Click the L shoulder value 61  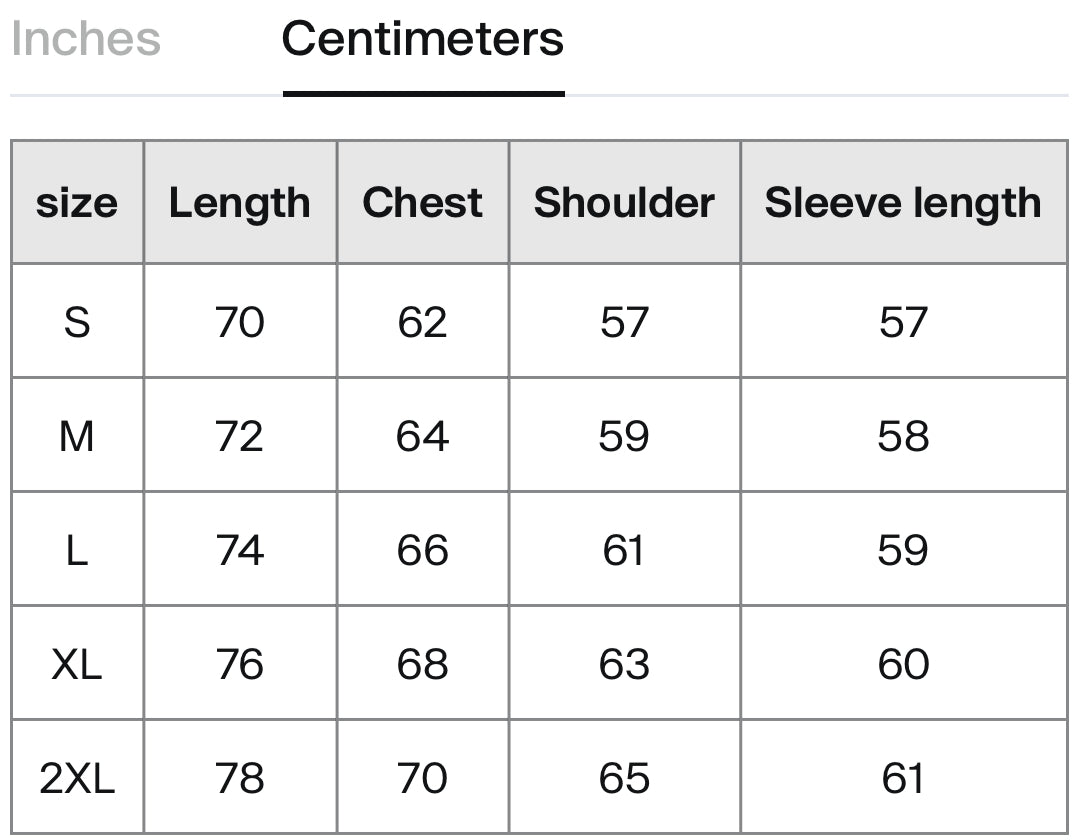click(x=624, y=550)
